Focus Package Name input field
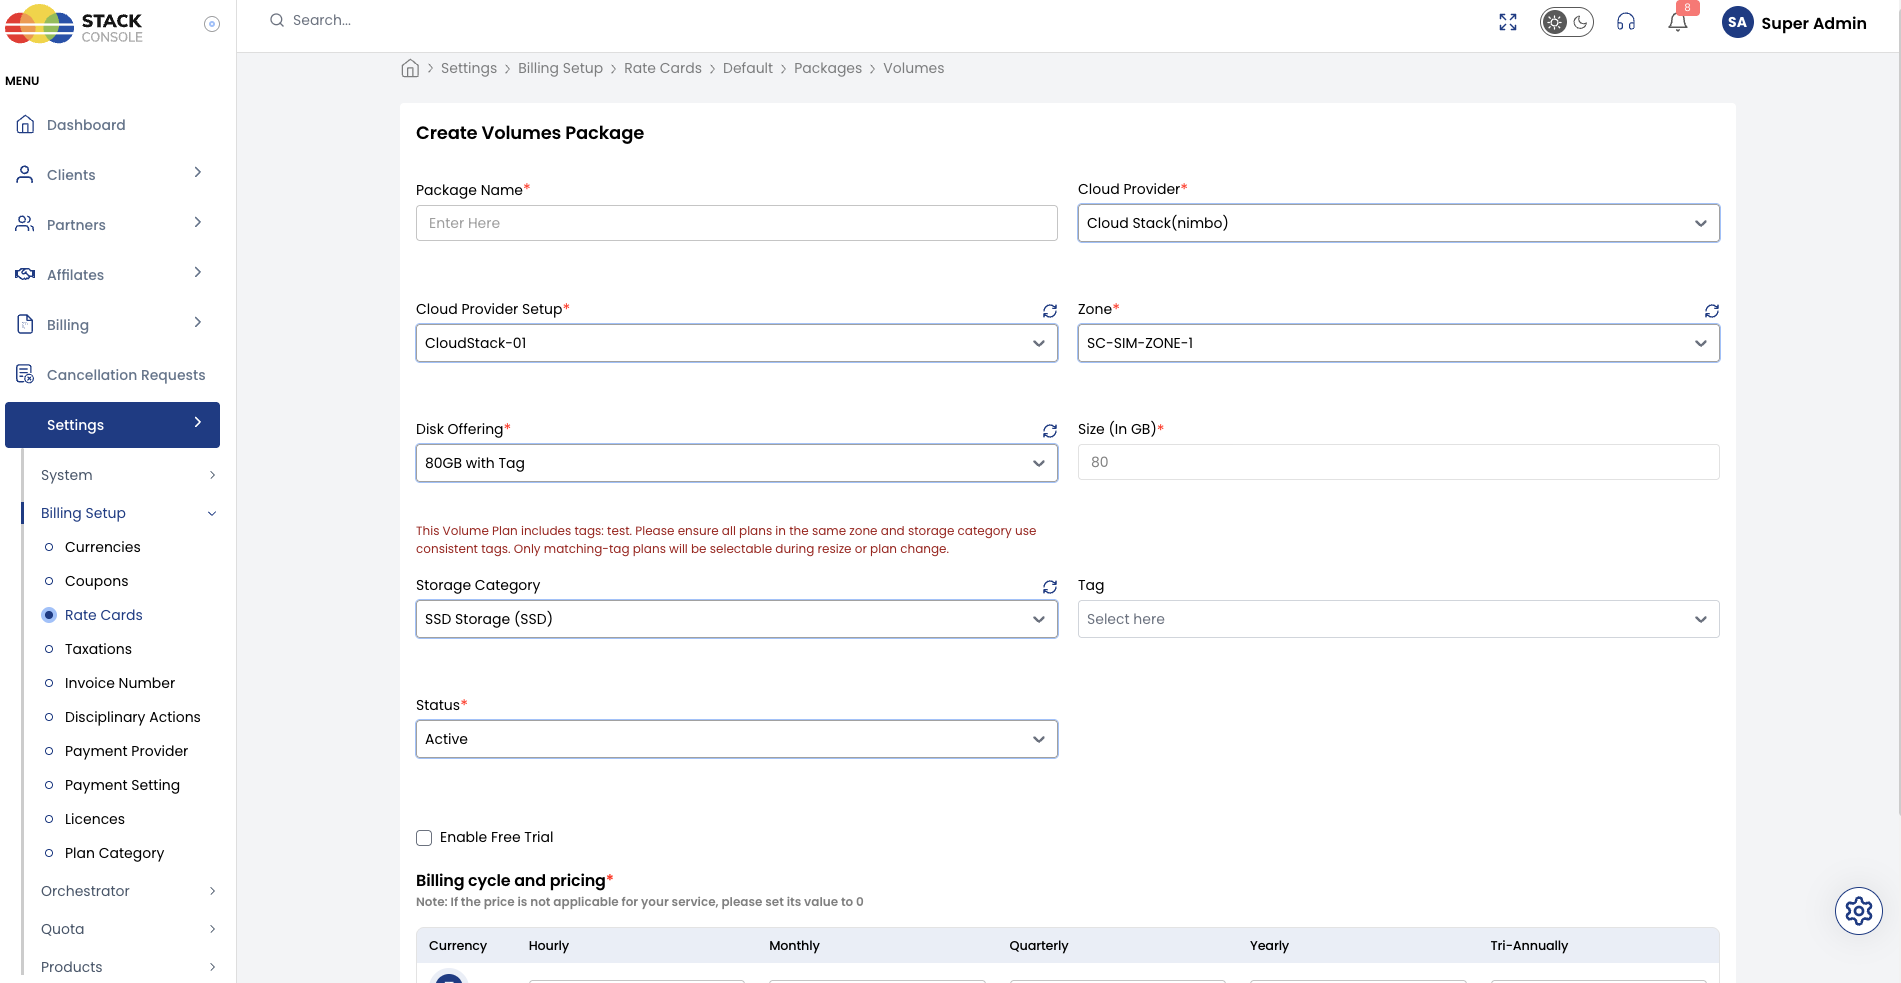1901x983 pixels. (737, 223)
